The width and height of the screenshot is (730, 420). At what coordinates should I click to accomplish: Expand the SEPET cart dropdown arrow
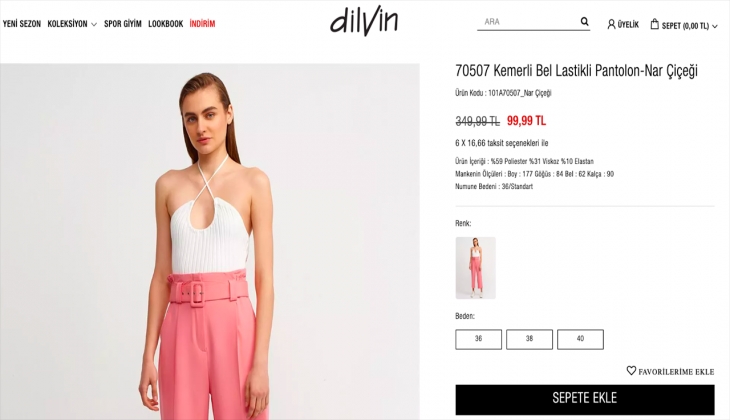click(715, 27)
